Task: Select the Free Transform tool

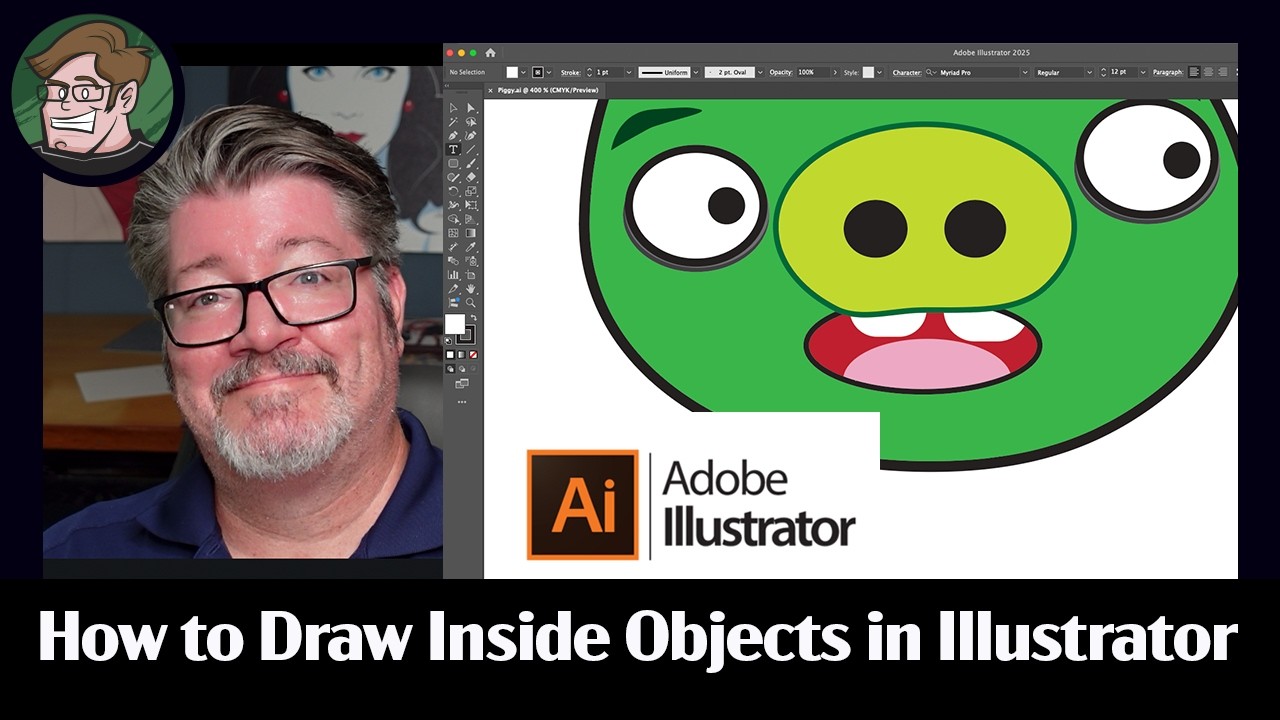Action: click(x=471, y=205)
